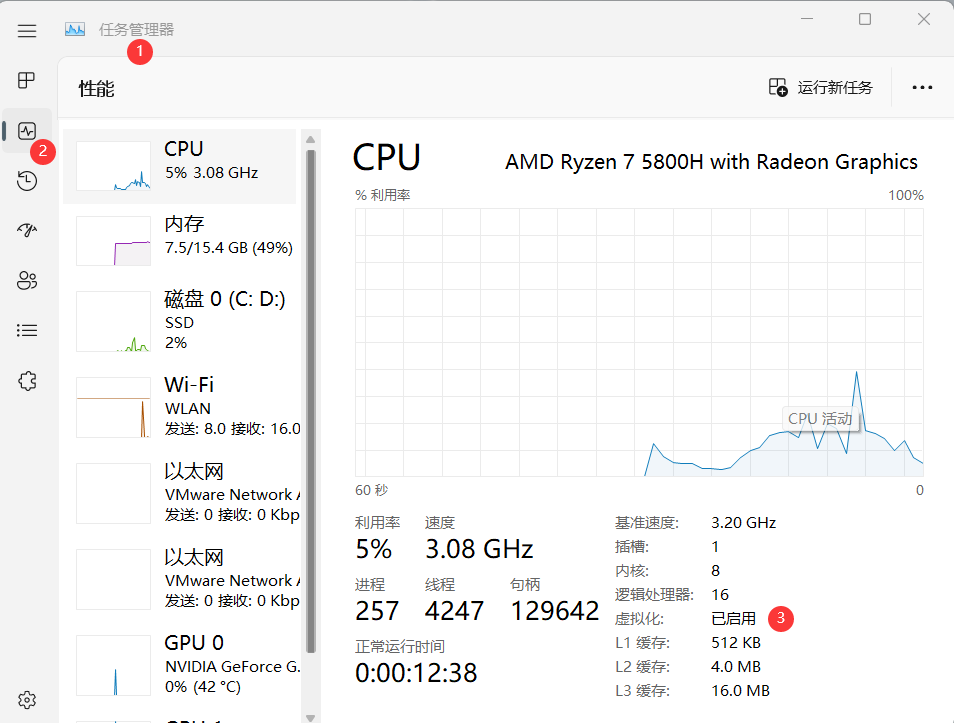Click the 257 process count value
Image resolution: width=954 pixels, height=723 pixels.
click(377, 611)
